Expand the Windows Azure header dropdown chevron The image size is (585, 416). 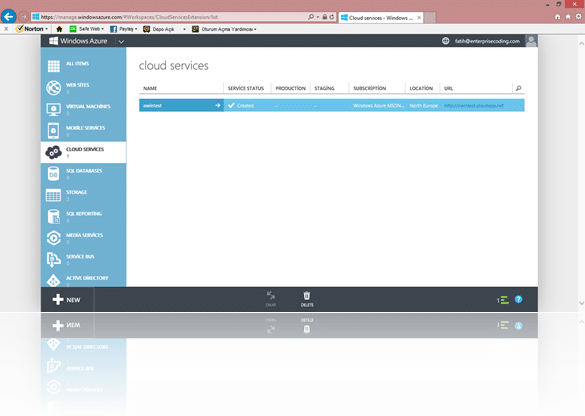(121, 41)
